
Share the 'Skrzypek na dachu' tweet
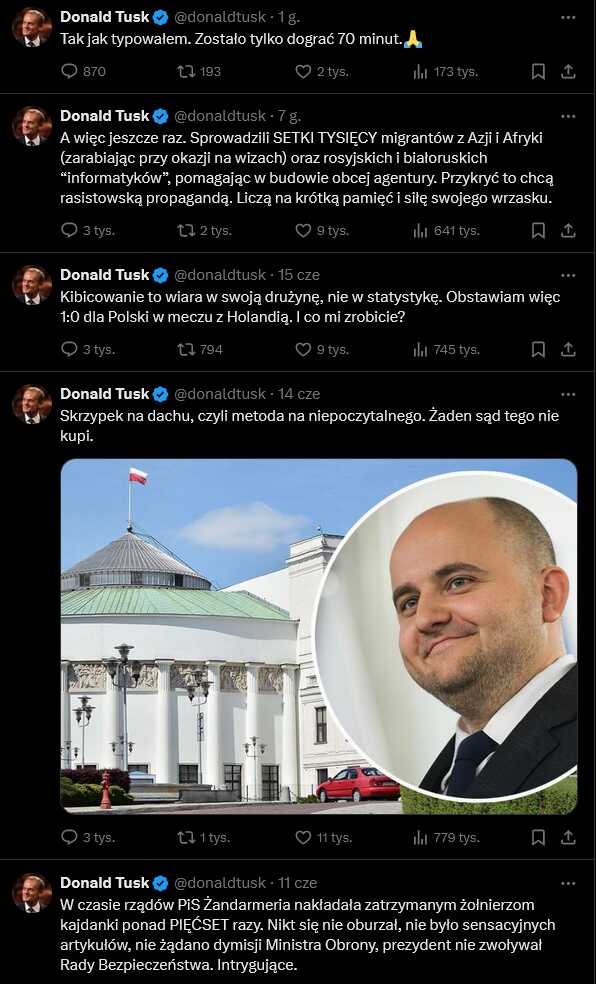tap(568, 837)
